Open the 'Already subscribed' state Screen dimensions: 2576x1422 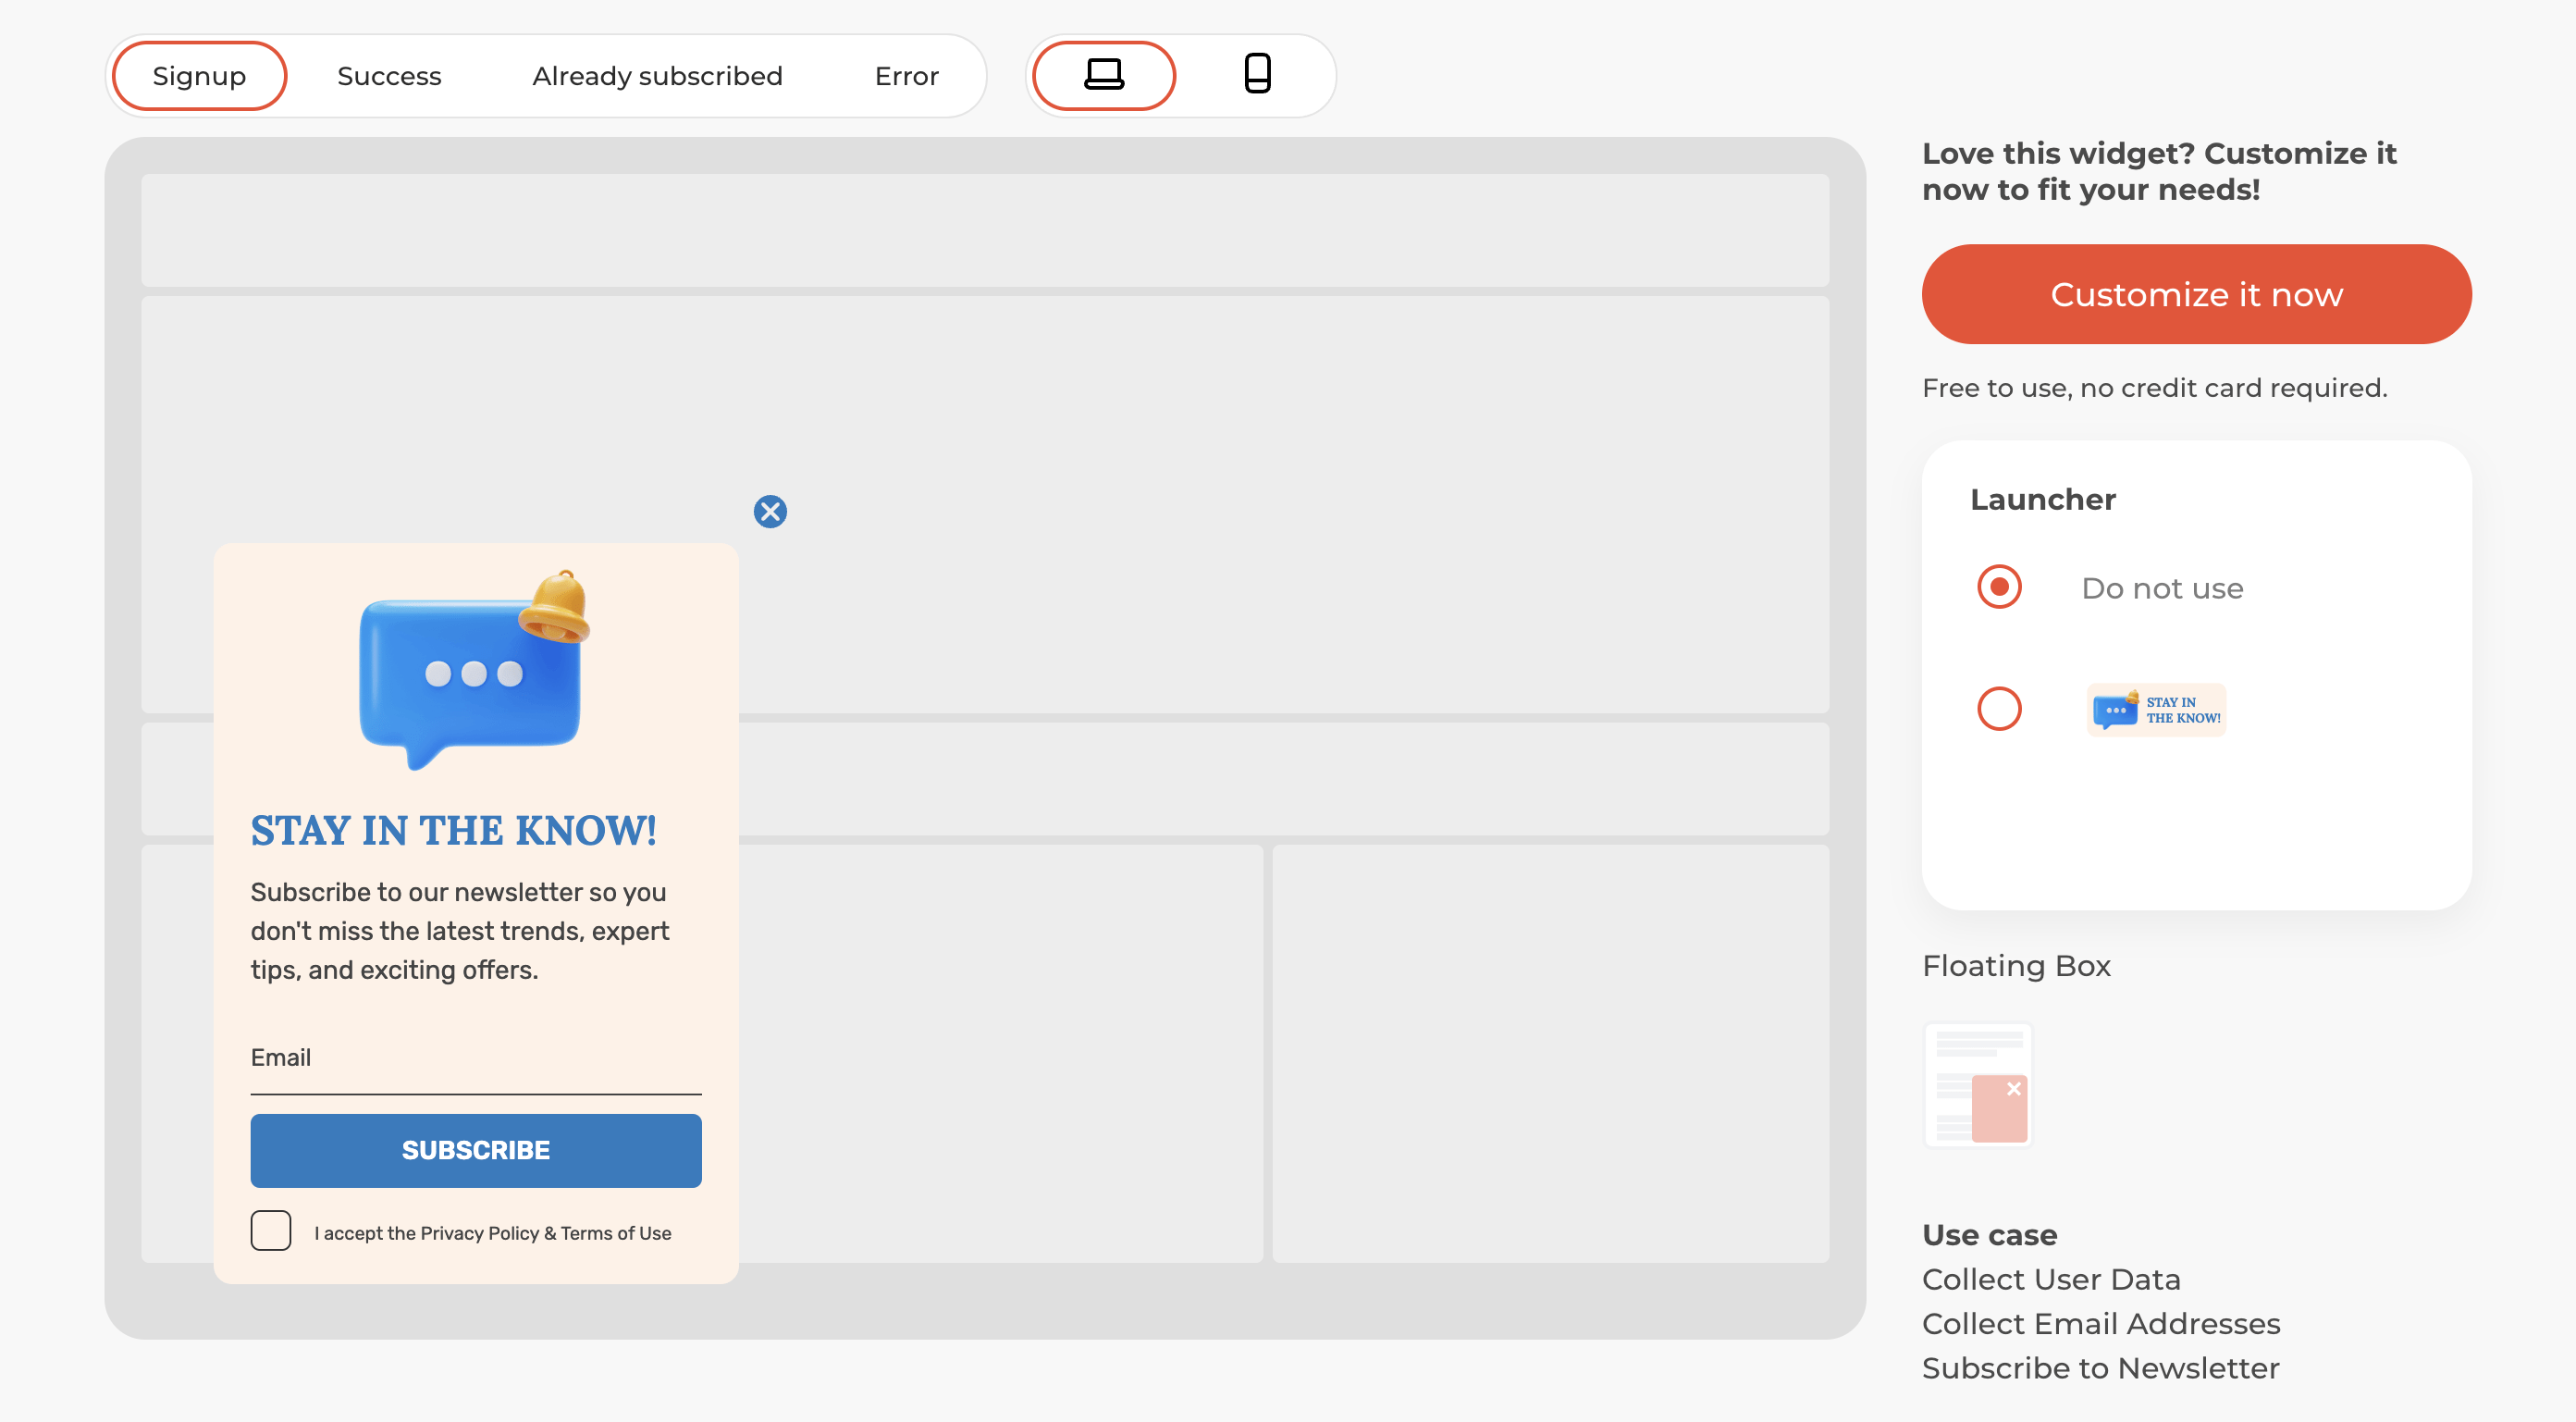[x=657, y=75]
